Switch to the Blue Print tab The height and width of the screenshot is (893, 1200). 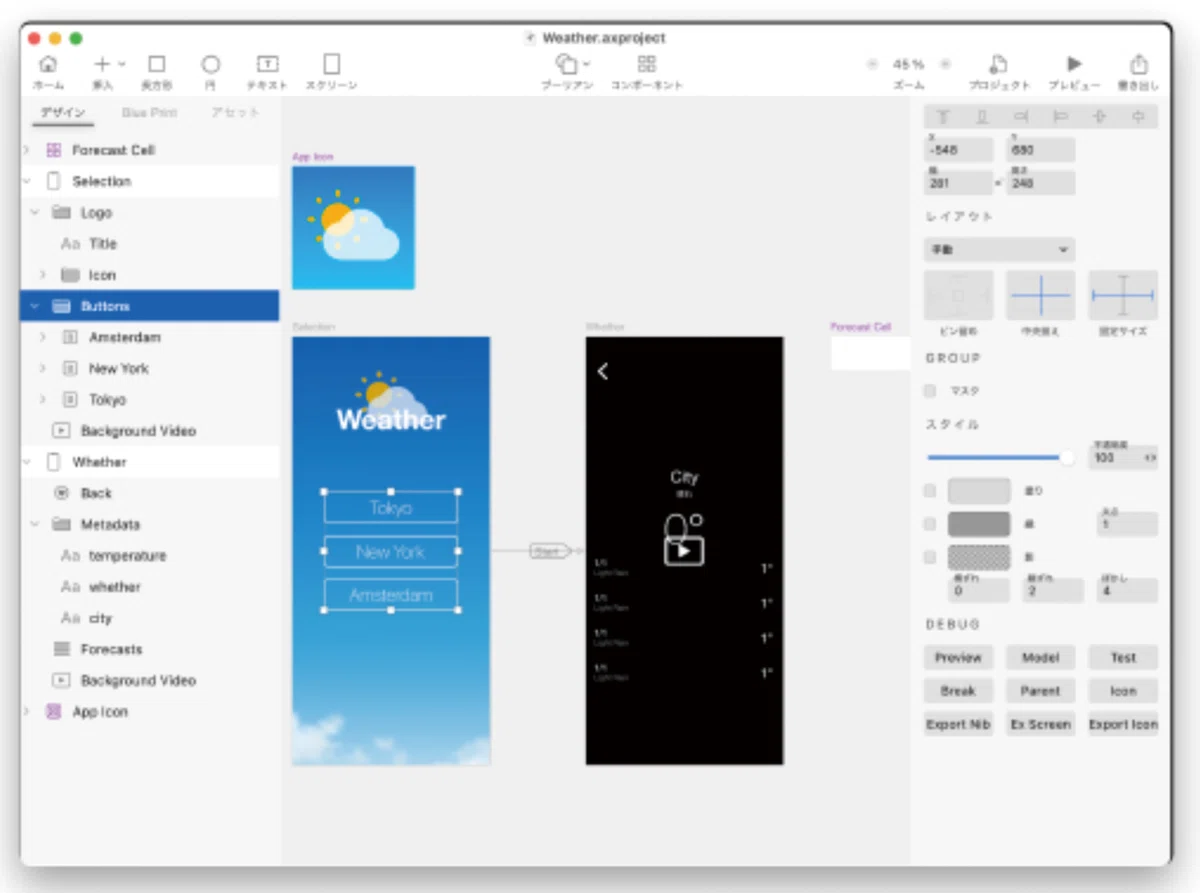tap(149, 113)
